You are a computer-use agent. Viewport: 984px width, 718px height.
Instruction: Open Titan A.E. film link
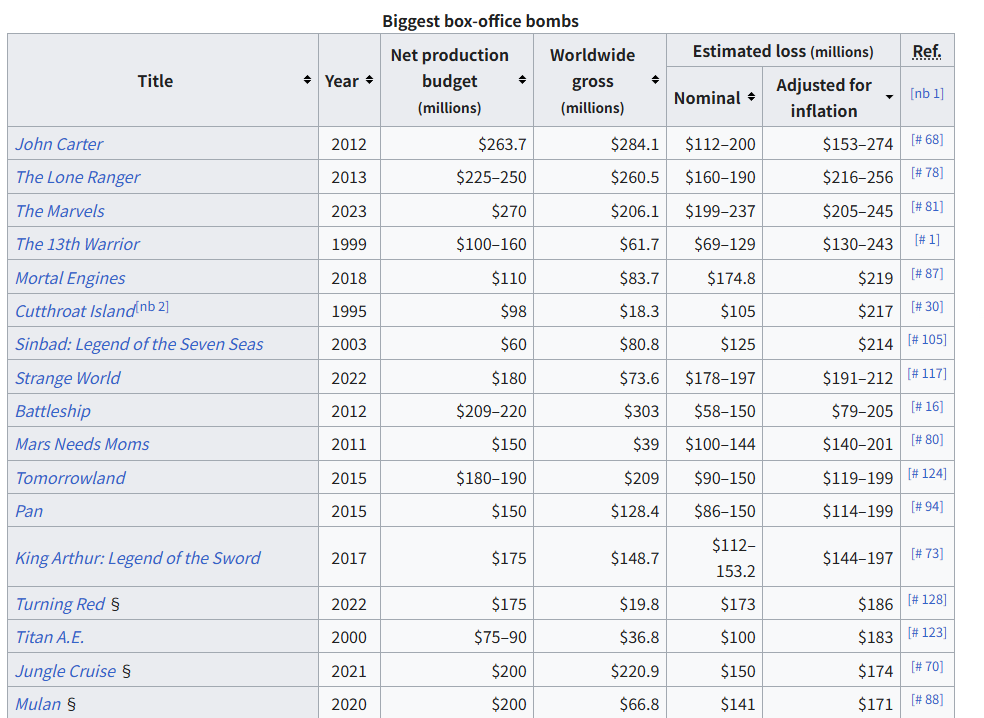pyautogui.click(x=50, y=637)
